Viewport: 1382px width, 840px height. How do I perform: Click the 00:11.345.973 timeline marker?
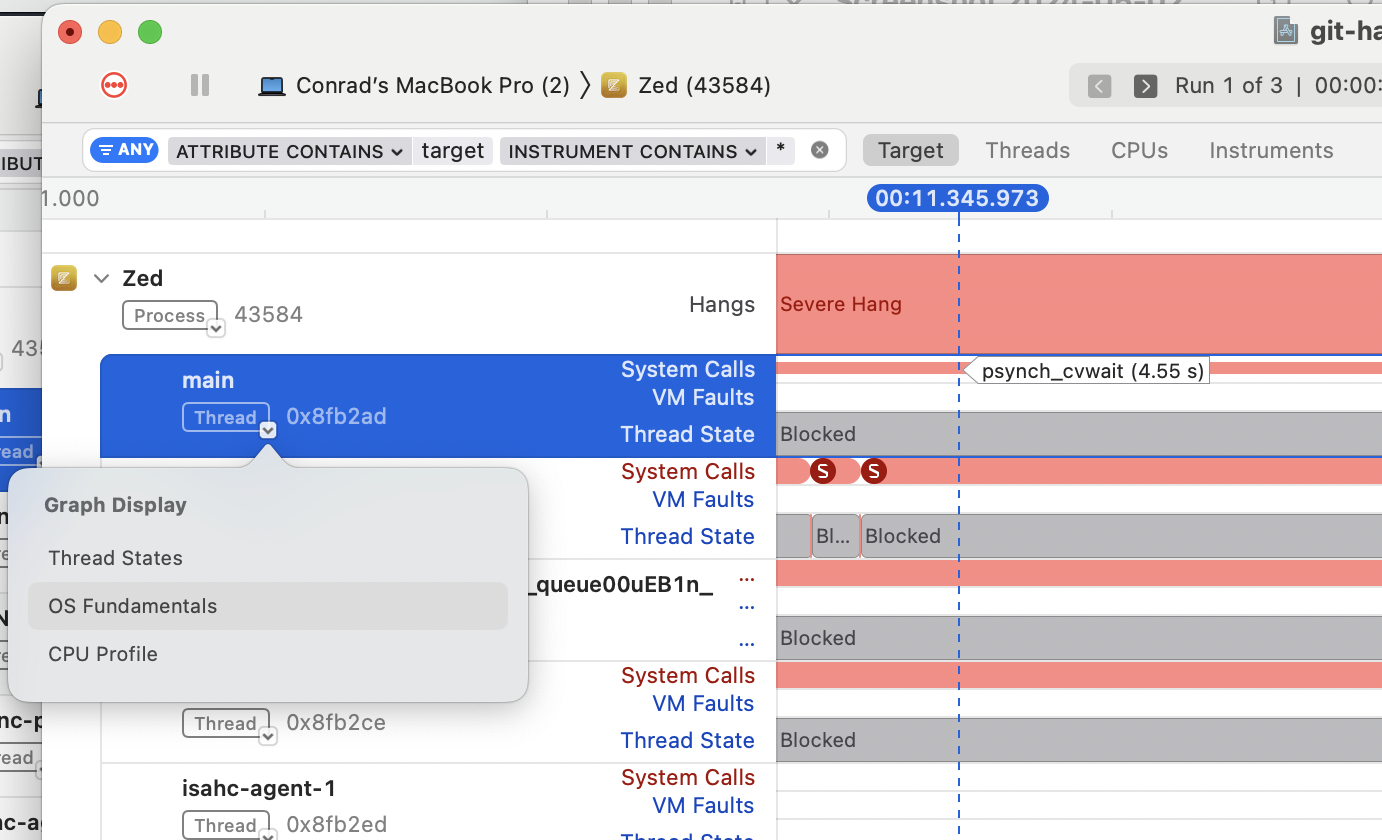[957, 198]
